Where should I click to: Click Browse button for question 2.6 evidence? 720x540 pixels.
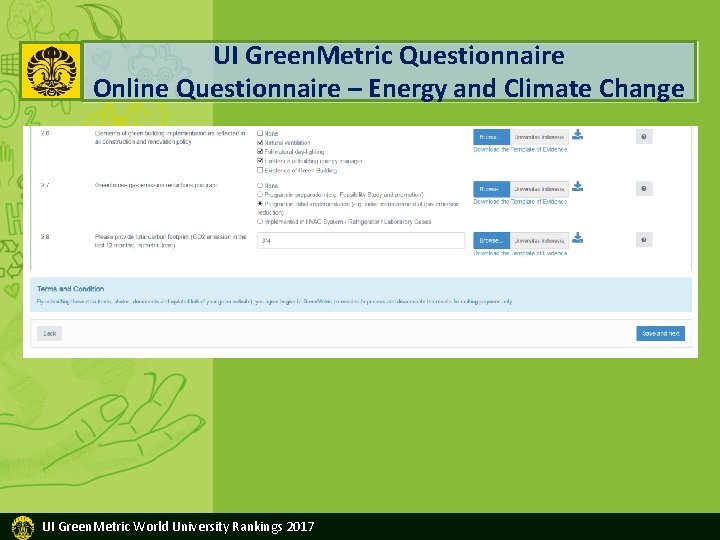[x=491, y=137]
